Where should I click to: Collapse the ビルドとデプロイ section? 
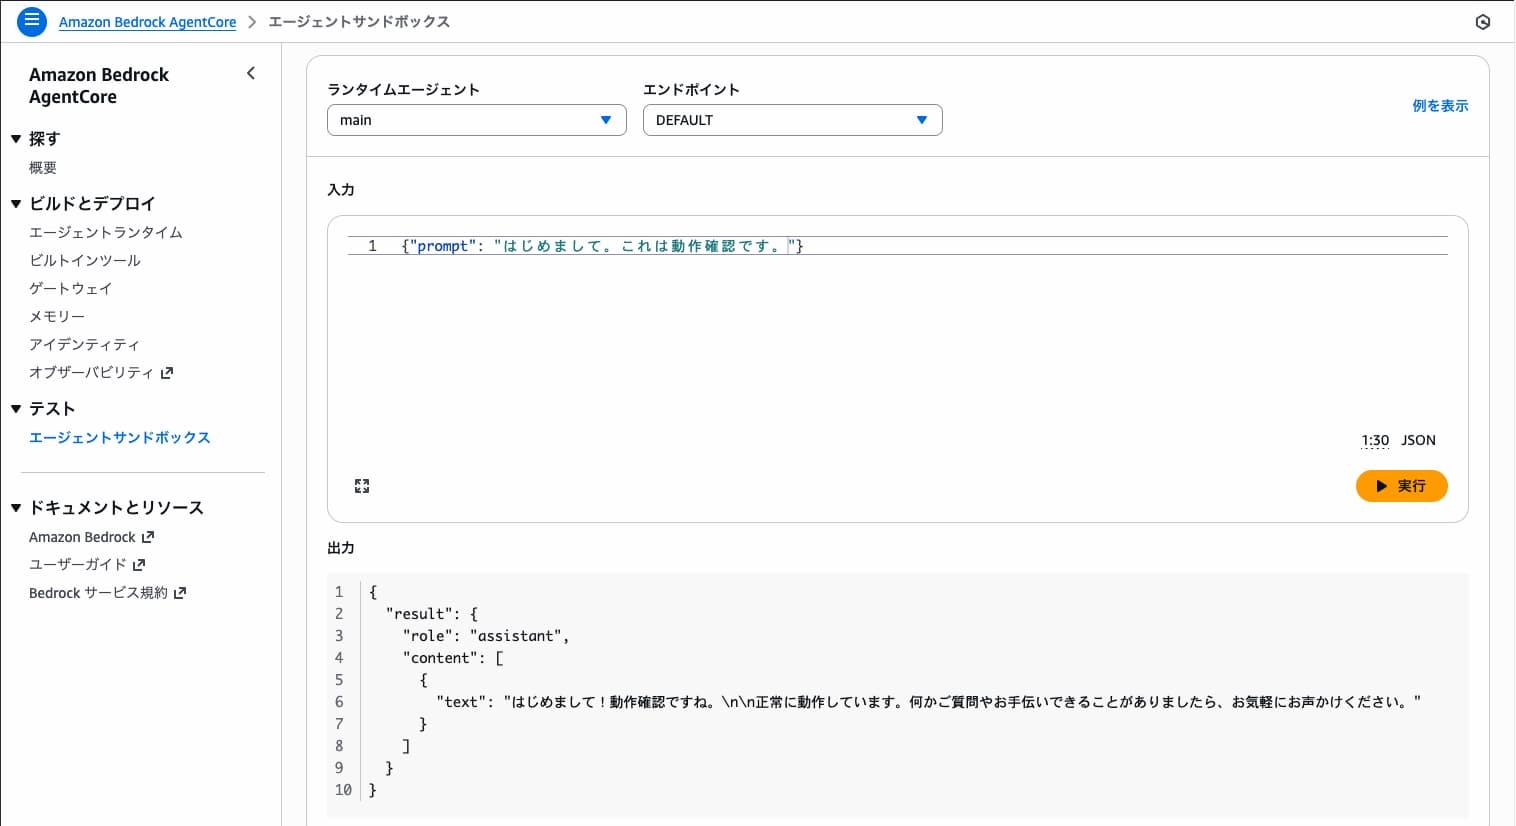pos(16,204)
